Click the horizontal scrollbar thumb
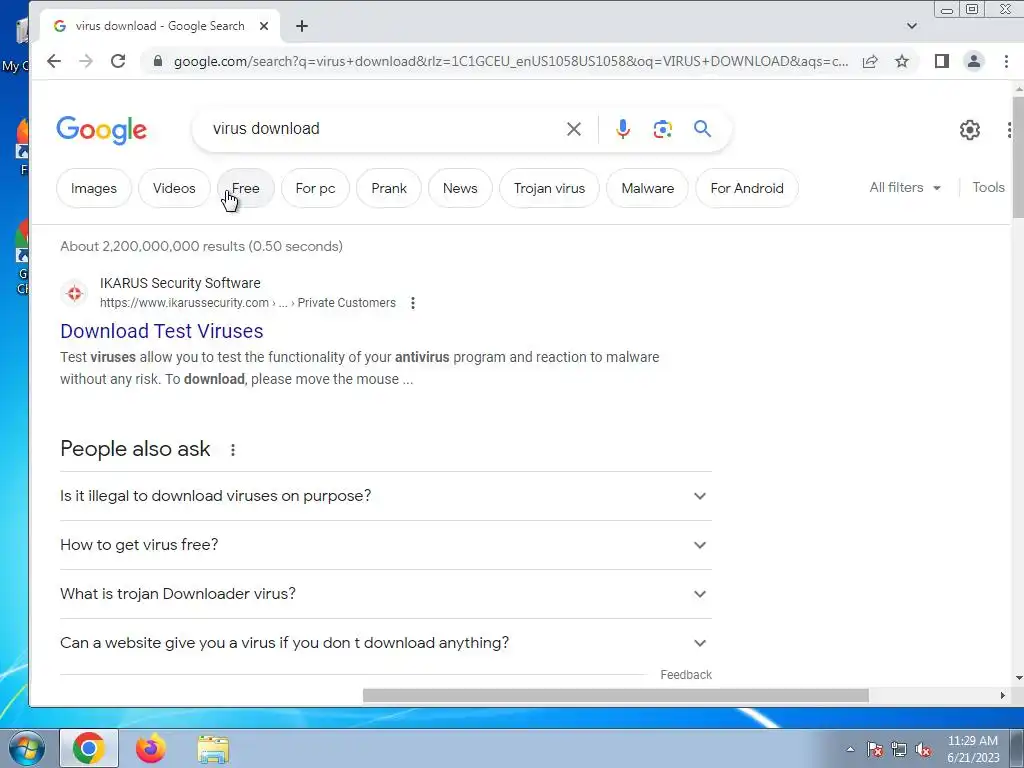Screen dimensions: 1024x768 click(615, 696)
